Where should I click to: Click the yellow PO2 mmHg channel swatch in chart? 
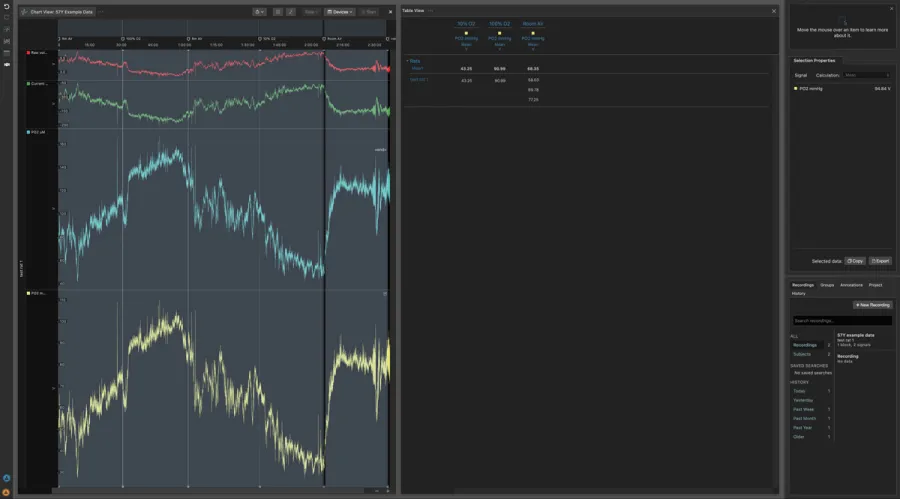pos(28,293)
